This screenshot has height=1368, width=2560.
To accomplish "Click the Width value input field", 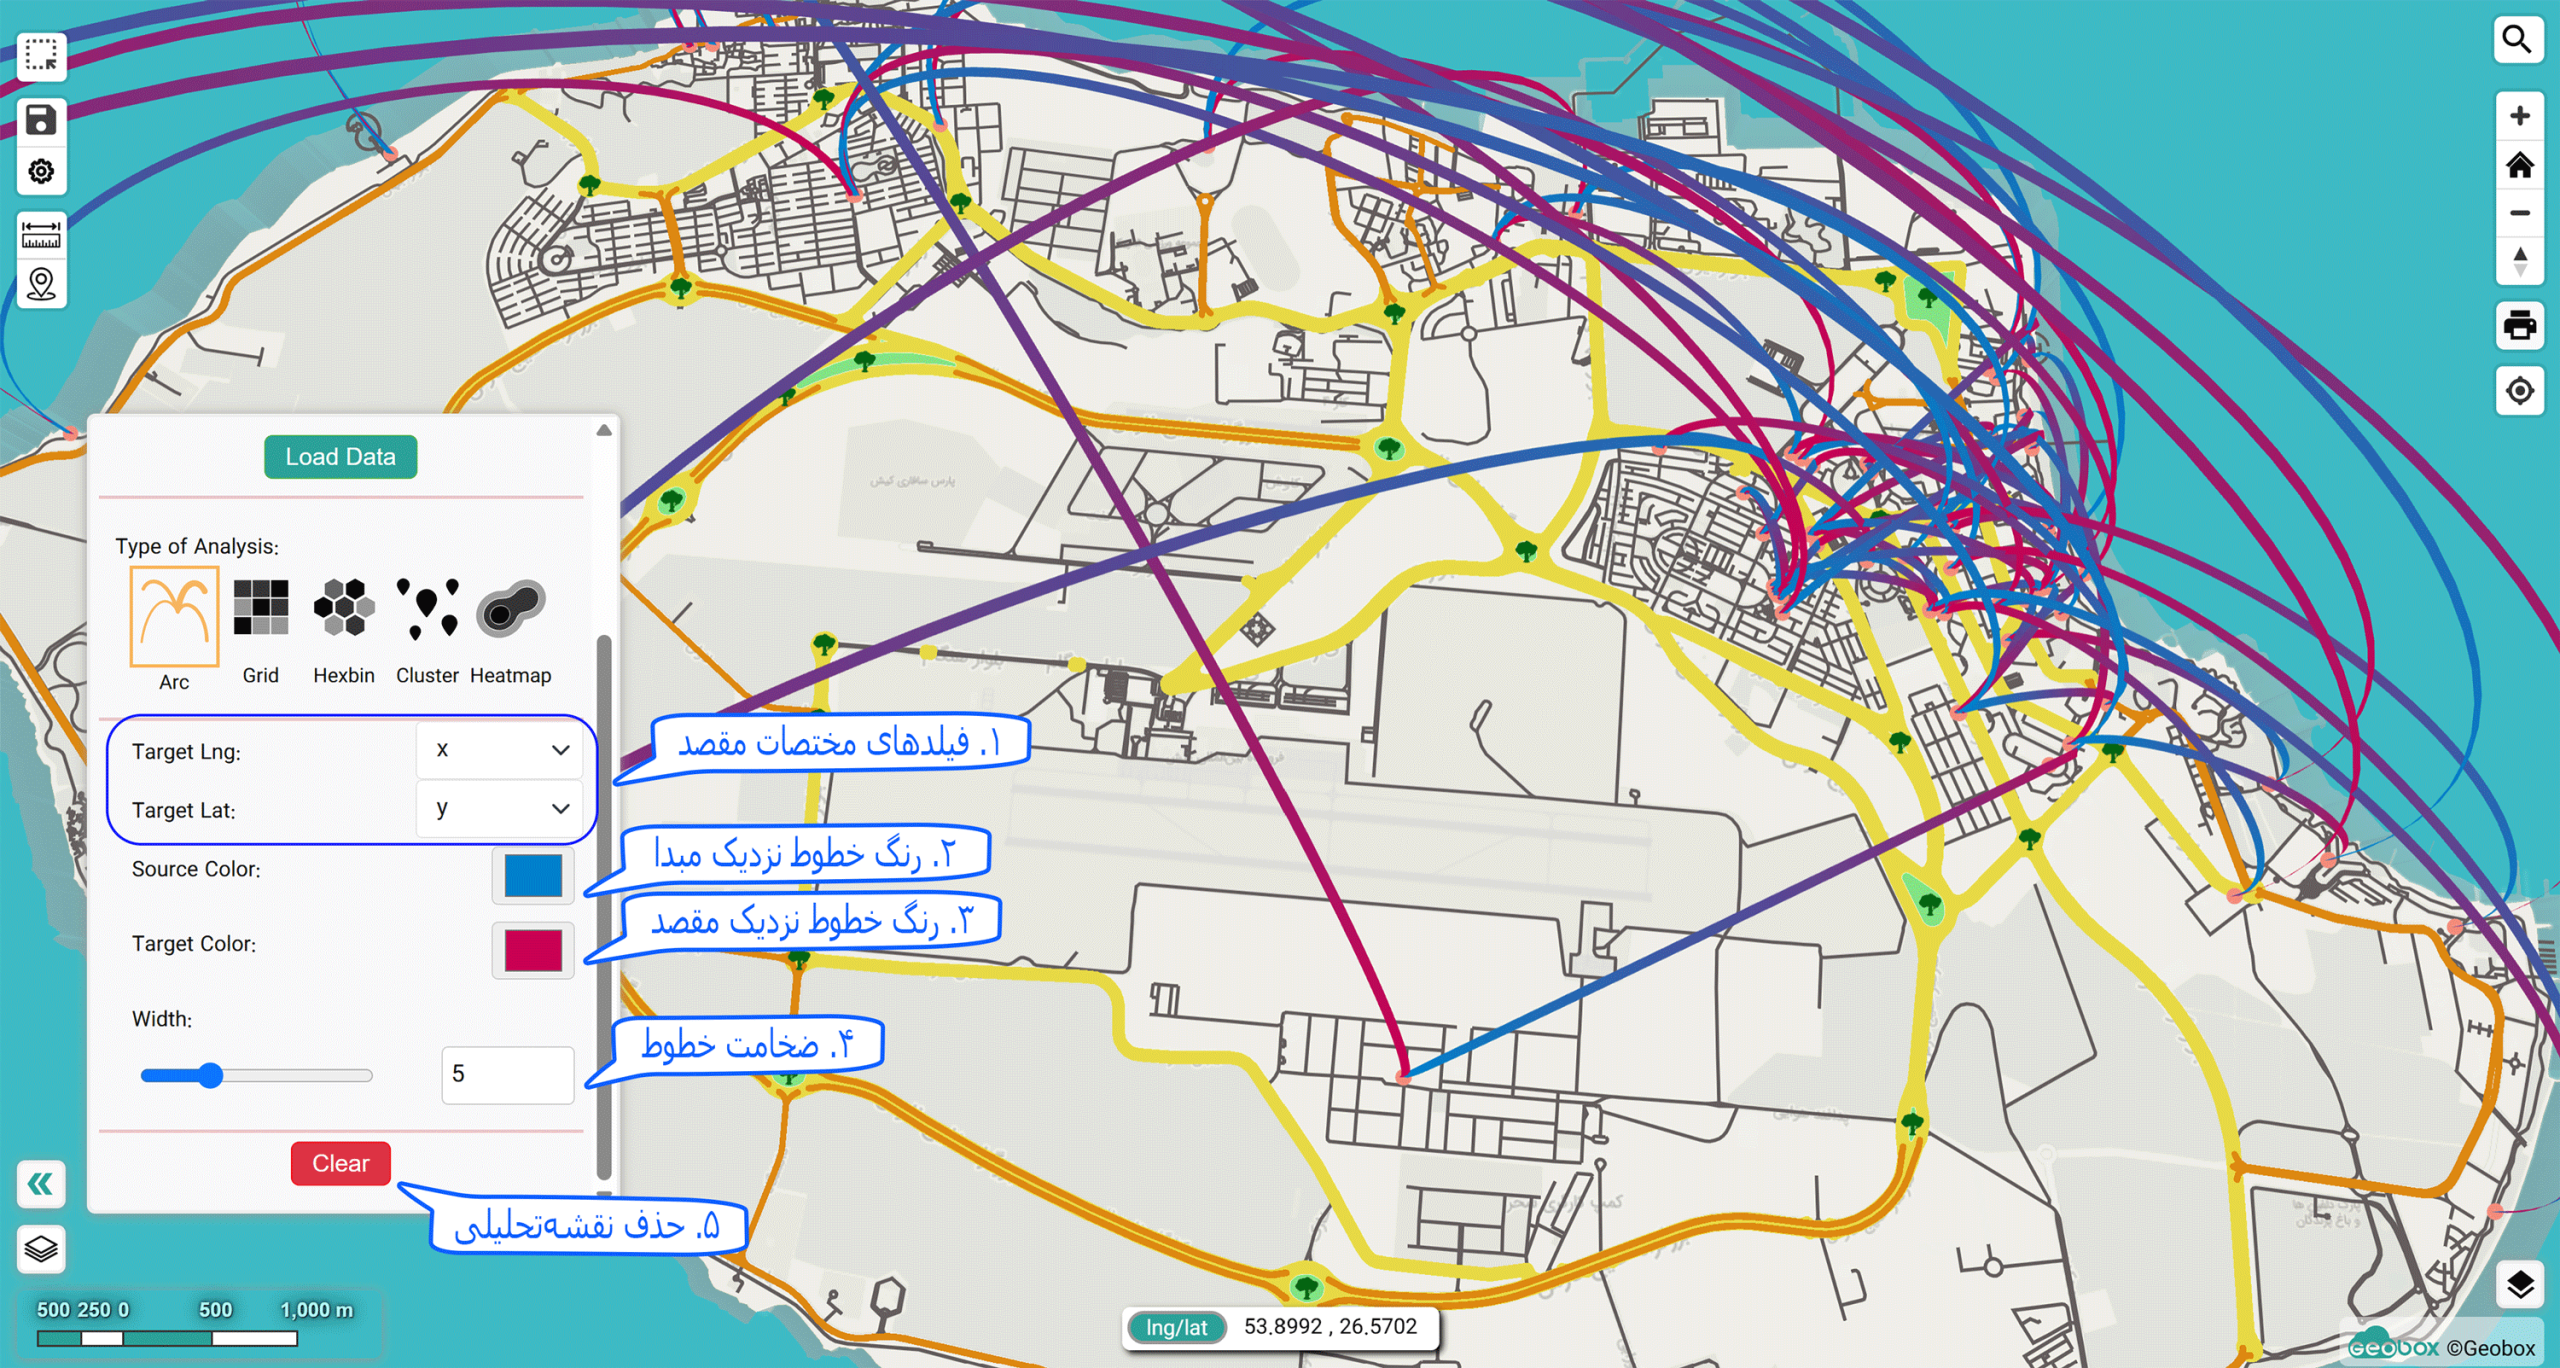I will pyautogui.click(x=507, y=1075).
